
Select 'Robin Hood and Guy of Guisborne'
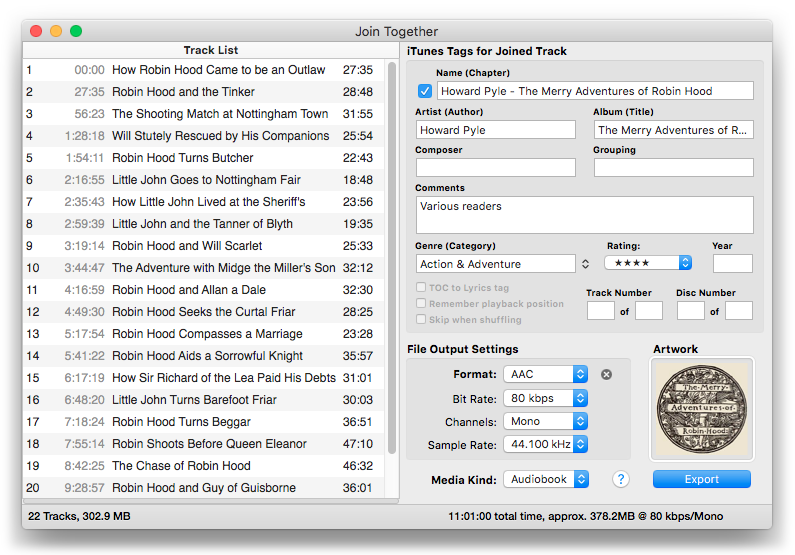[x=203, y=488]
